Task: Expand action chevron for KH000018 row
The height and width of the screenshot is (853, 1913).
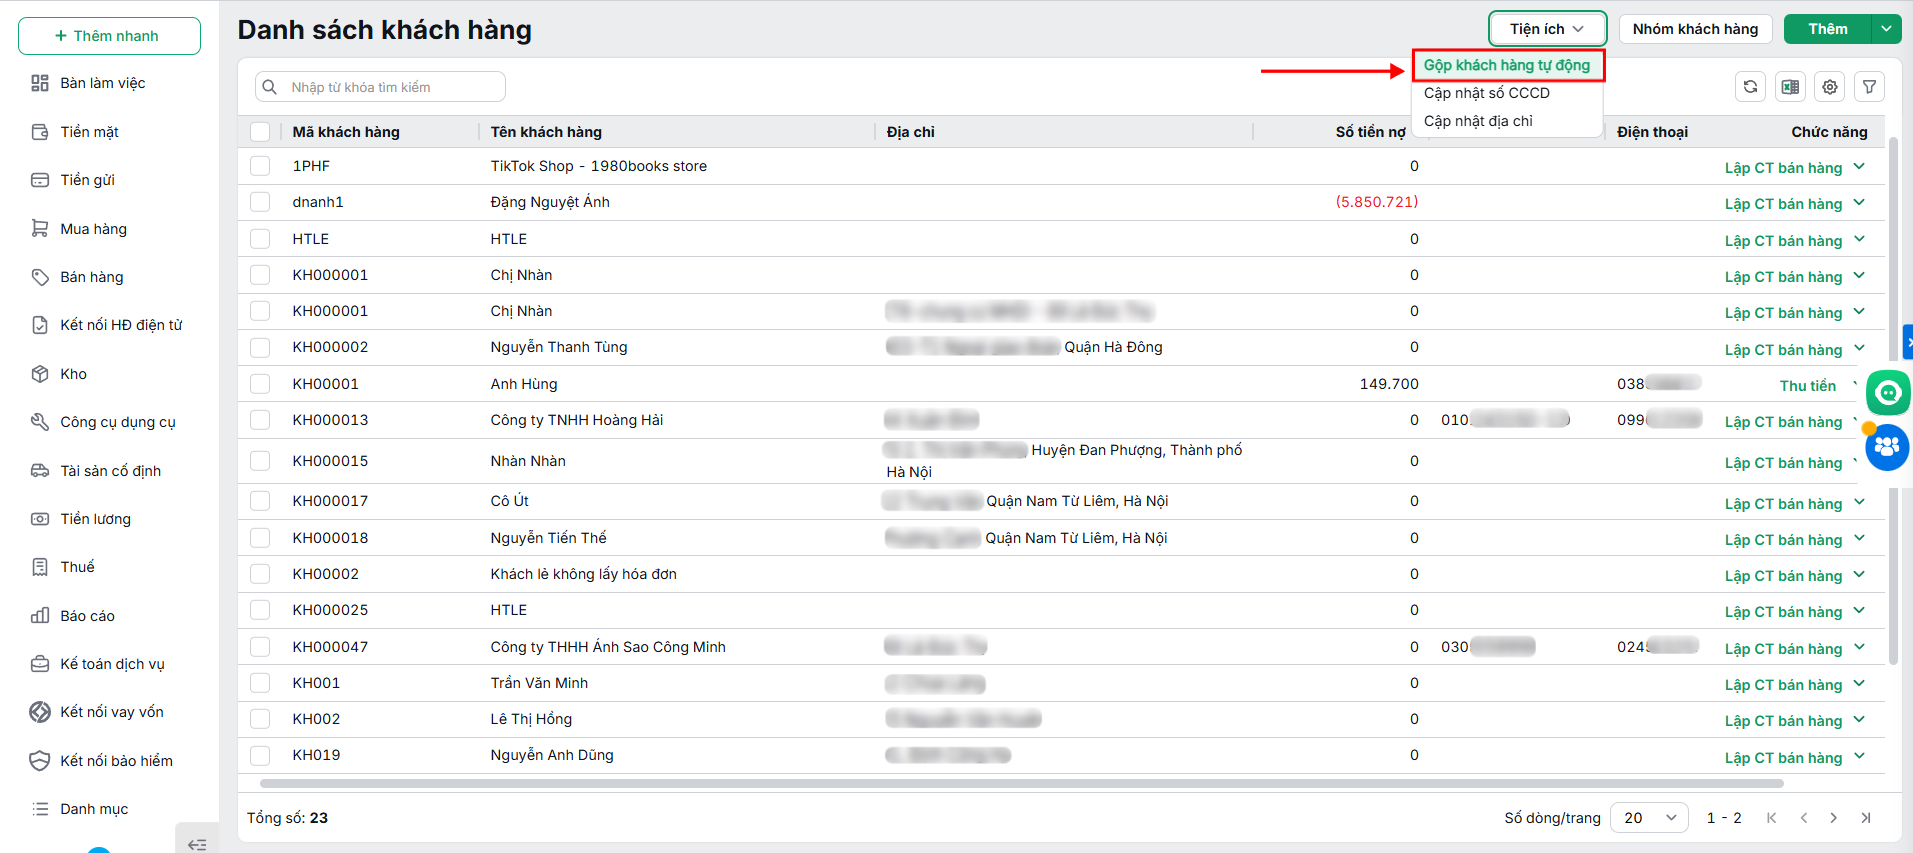Action: click(x=1859, y=539)
